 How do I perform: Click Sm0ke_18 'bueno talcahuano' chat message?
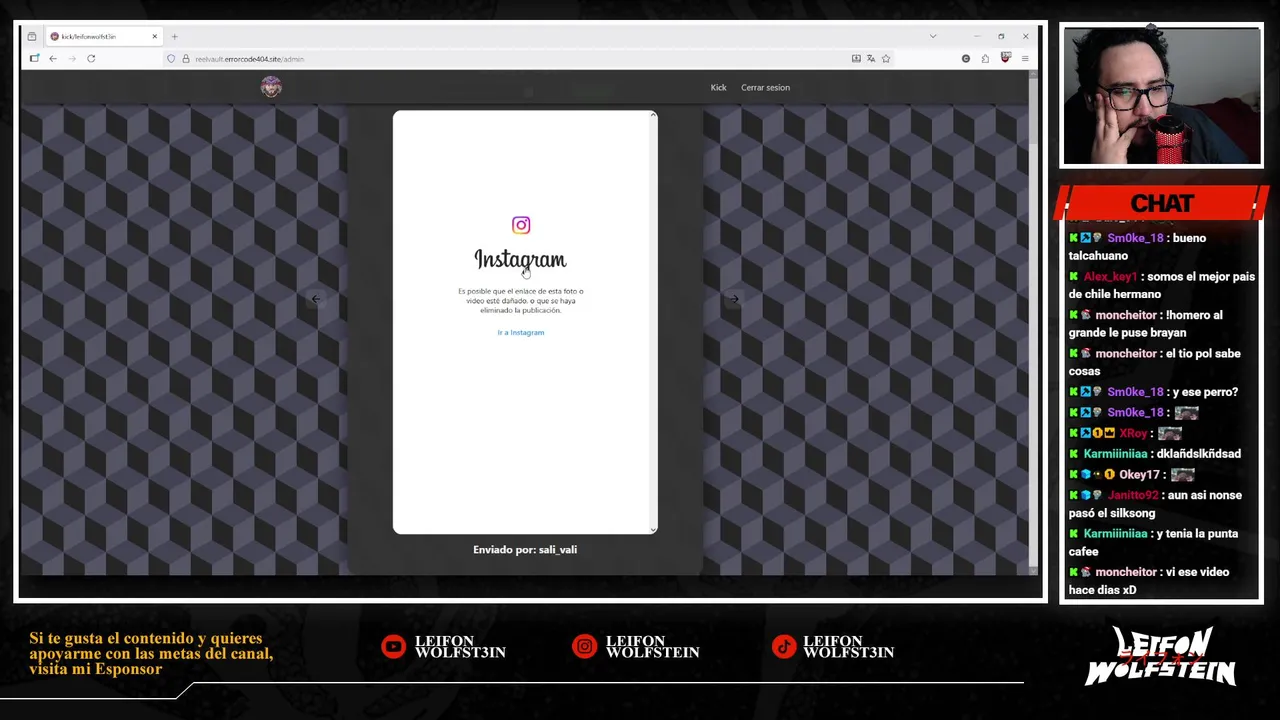(1138, 247)
